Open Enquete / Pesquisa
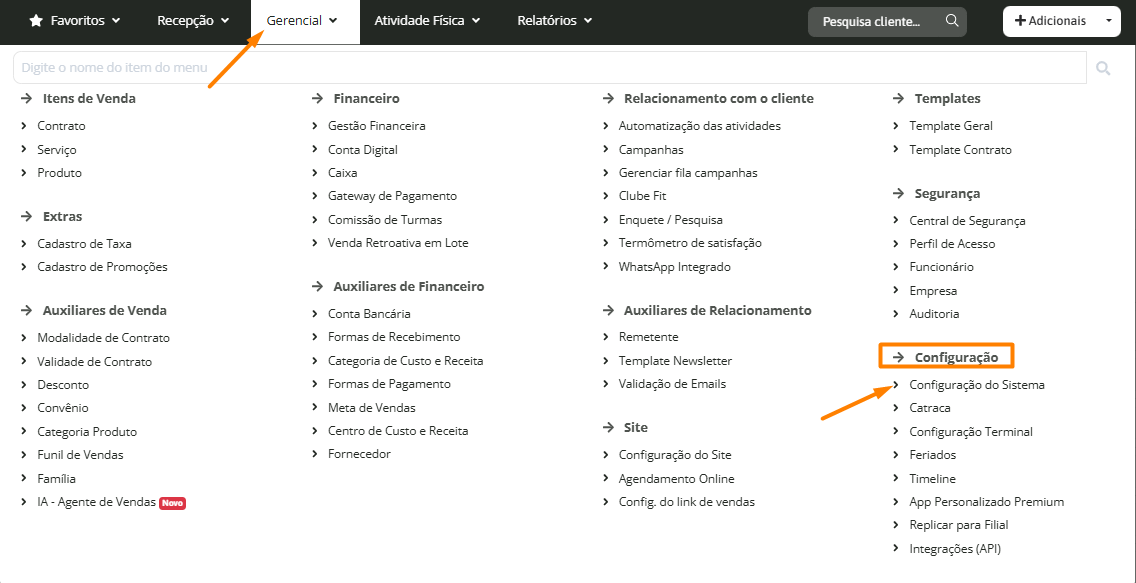 (670, 220)
